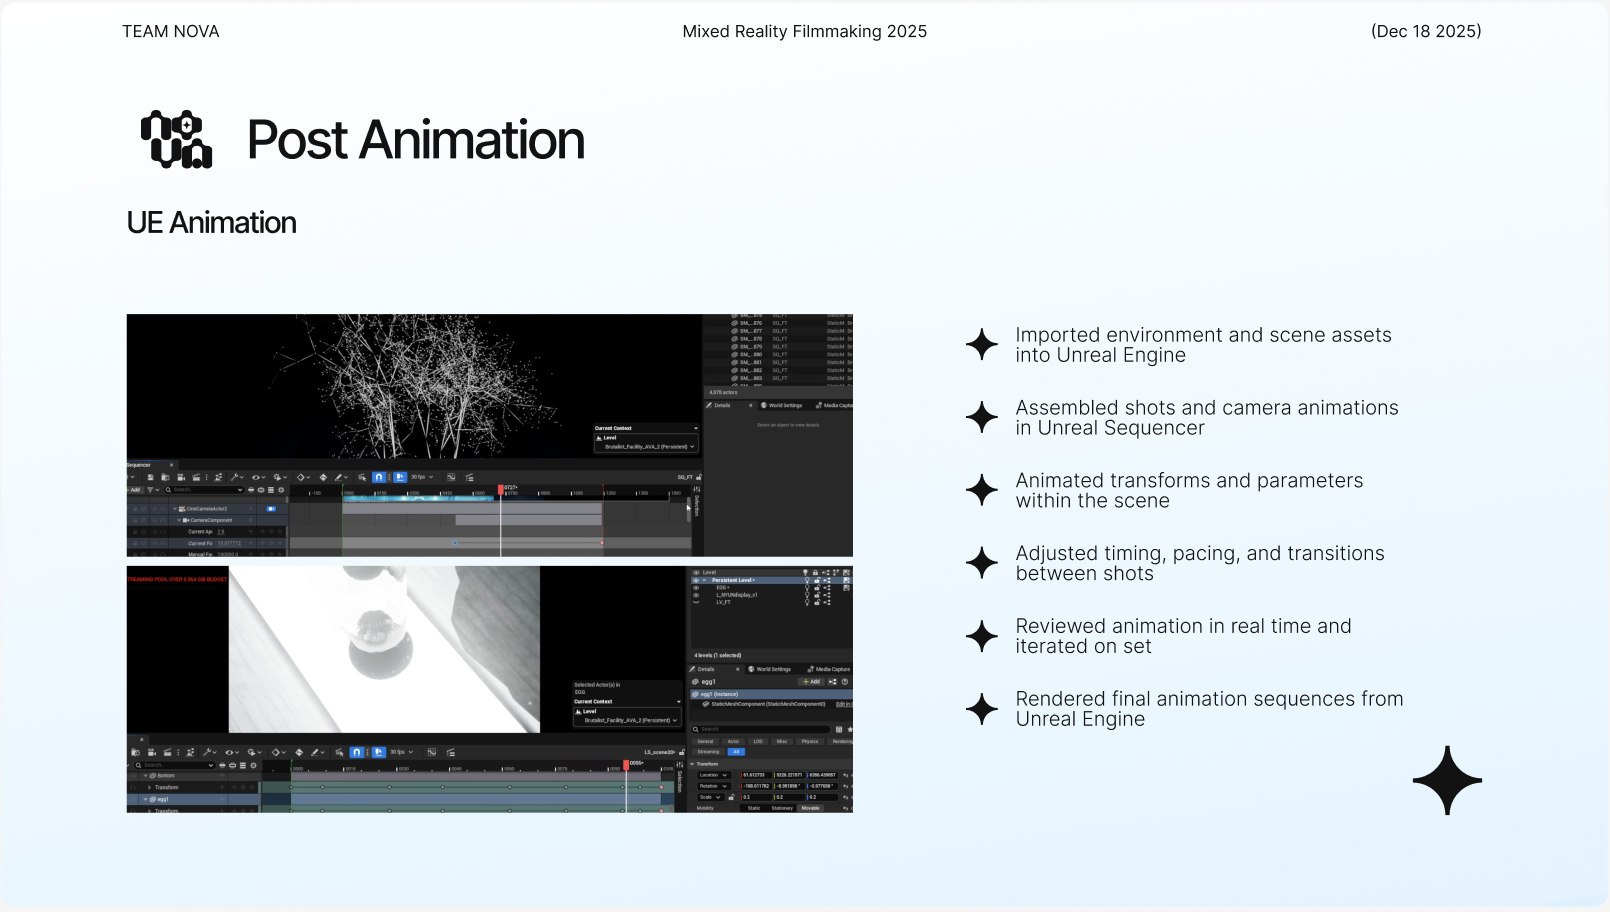1610x912 pixels.
Task: Click the Team Nova logo beside Post Animation
Action: (177, 139)
